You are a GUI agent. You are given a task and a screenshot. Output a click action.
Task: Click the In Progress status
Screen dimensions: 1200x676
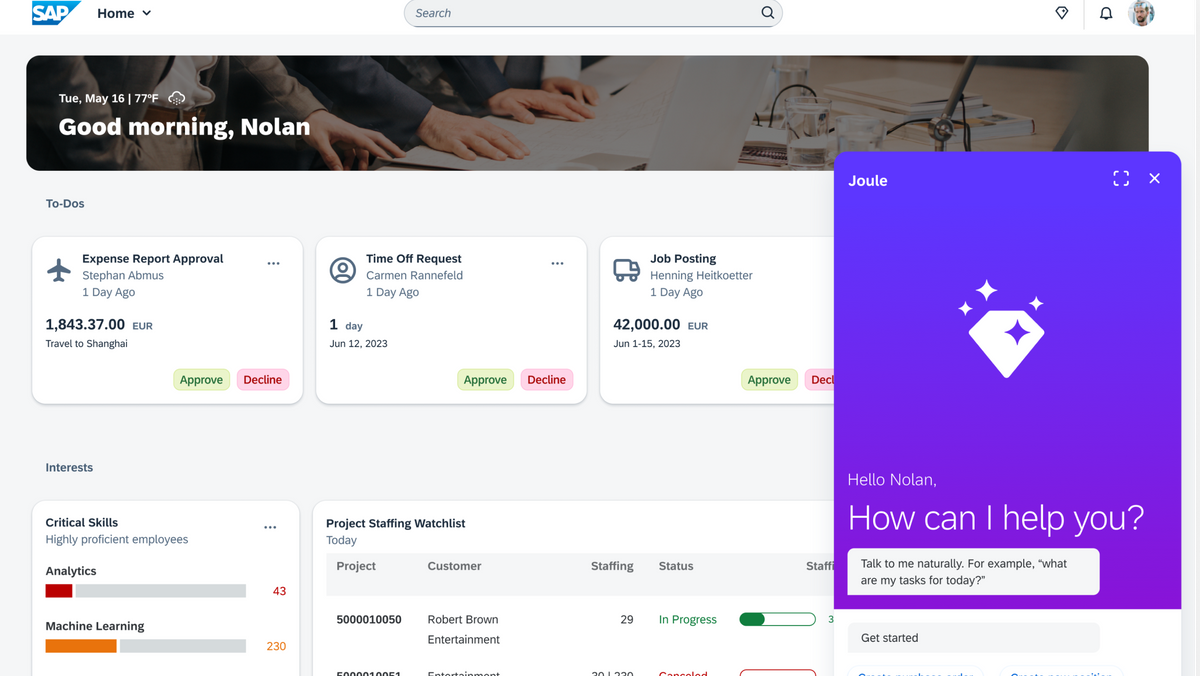(688, 620)
